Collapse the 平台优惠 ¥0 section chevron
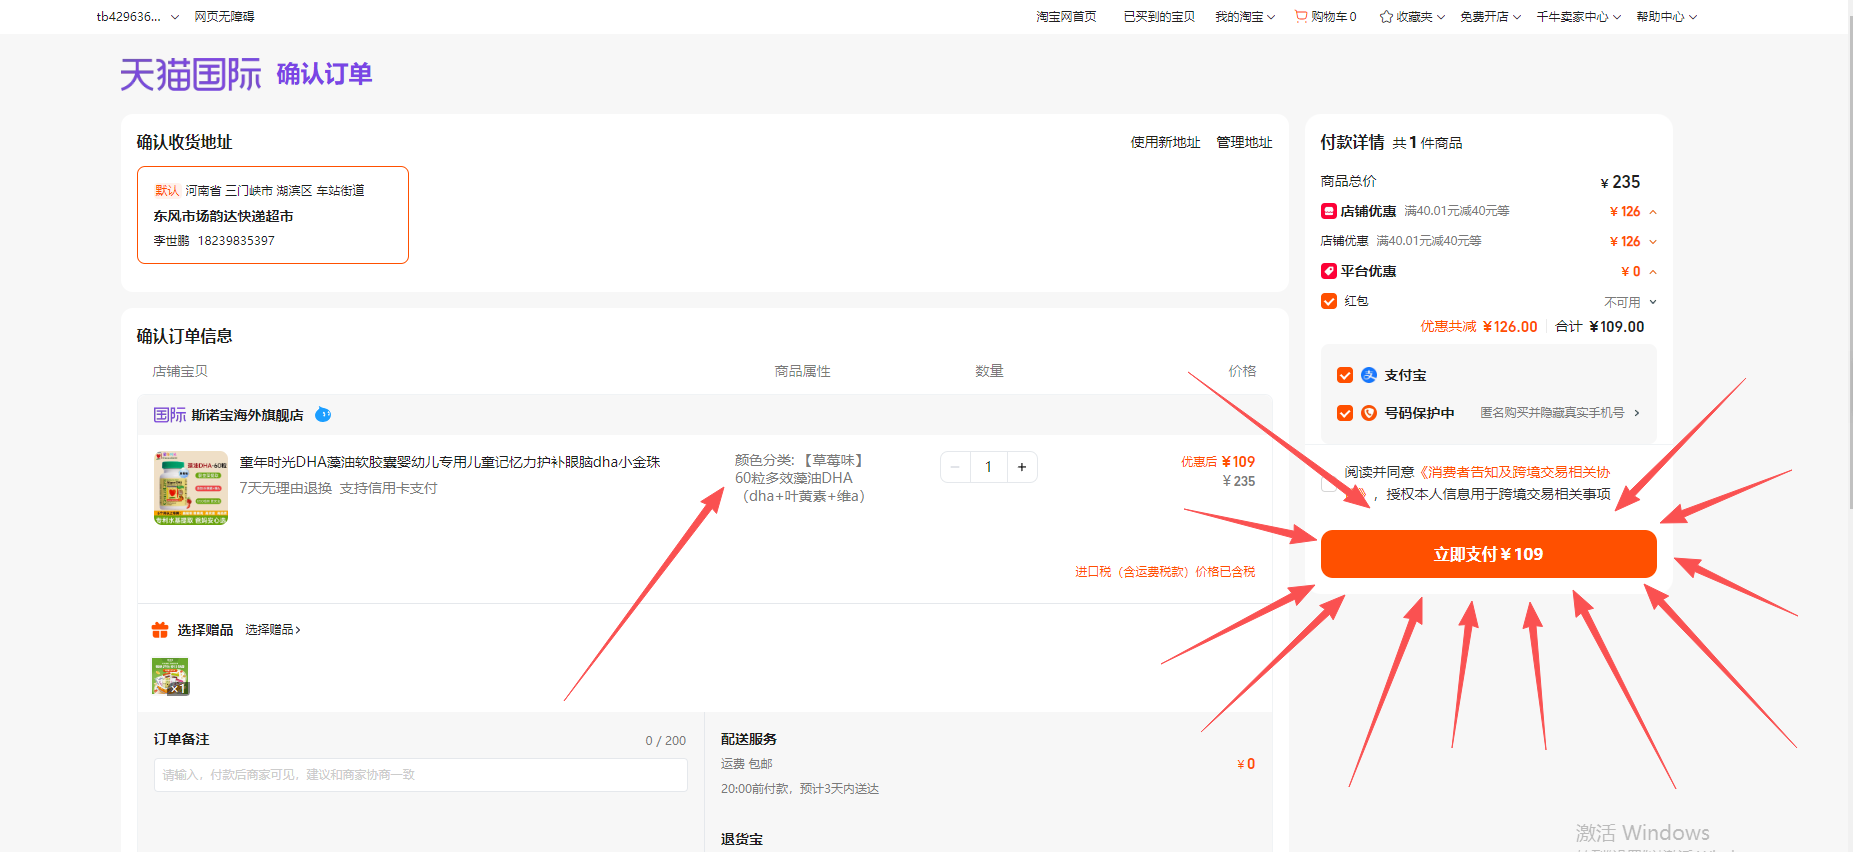 [x=1653, y=272]
